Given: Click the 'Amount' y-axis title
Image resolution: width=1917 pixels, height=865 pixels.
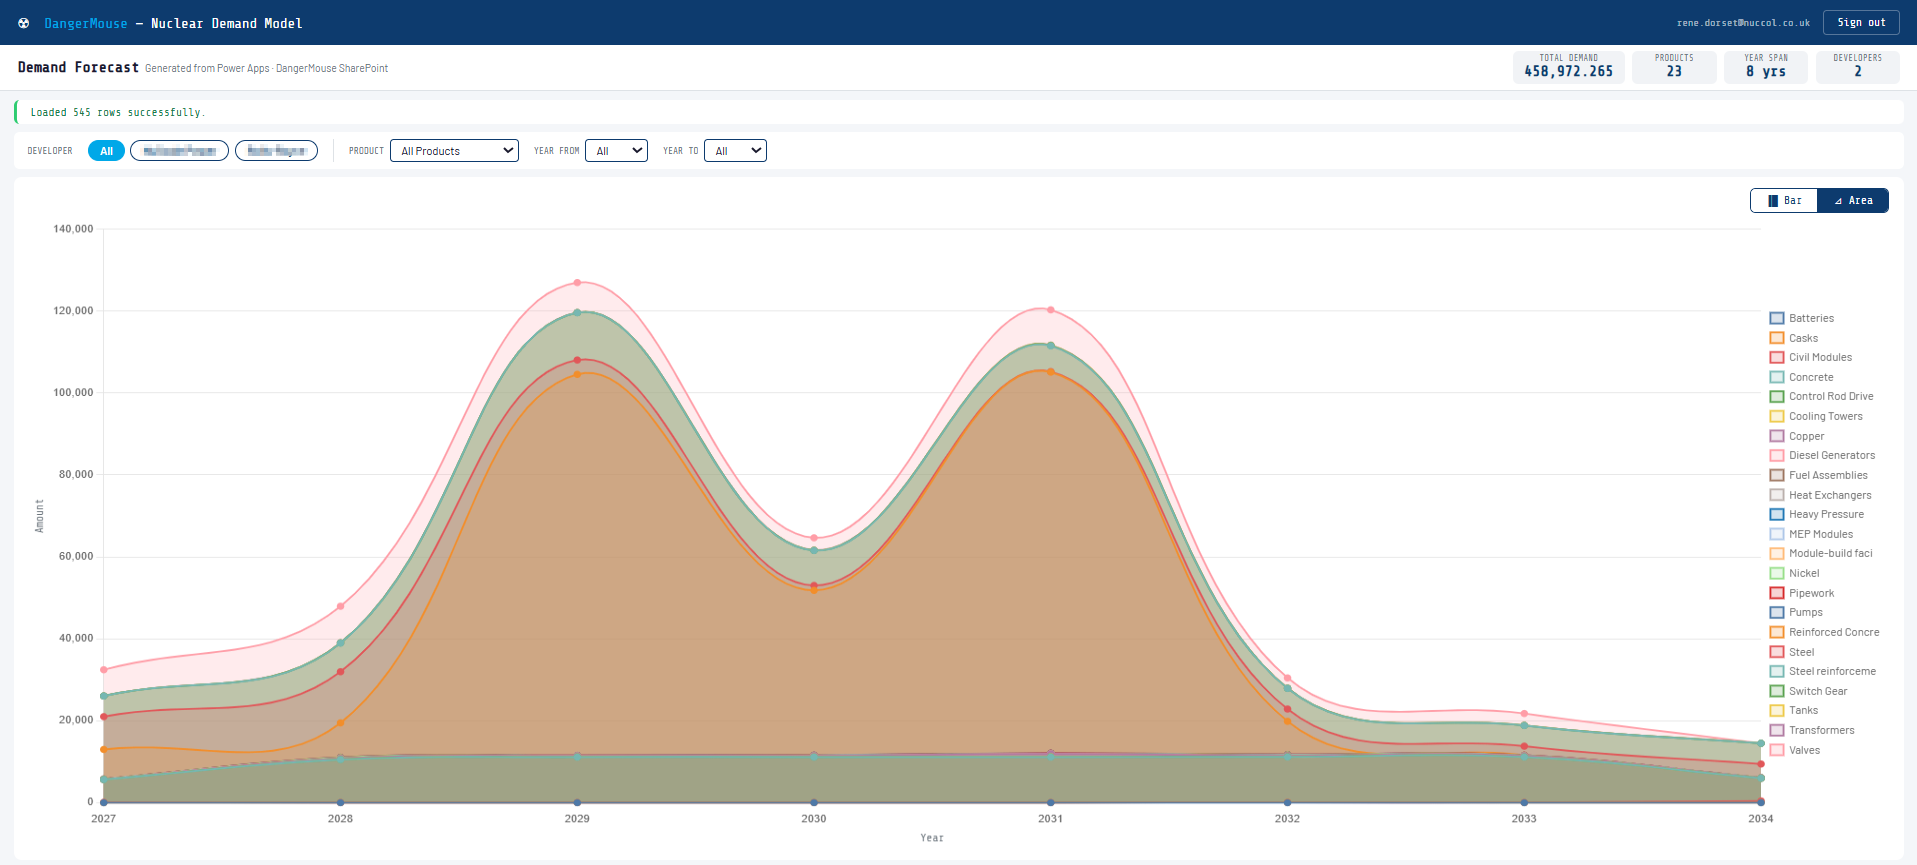Looking at the screenshot, I should click(40, 516).
